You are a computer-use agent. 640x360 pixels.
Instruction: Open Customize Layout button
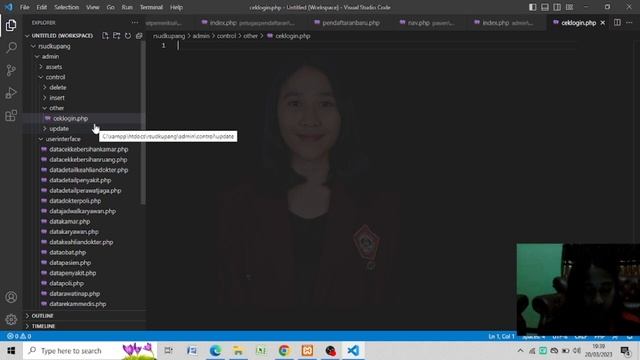569,7
